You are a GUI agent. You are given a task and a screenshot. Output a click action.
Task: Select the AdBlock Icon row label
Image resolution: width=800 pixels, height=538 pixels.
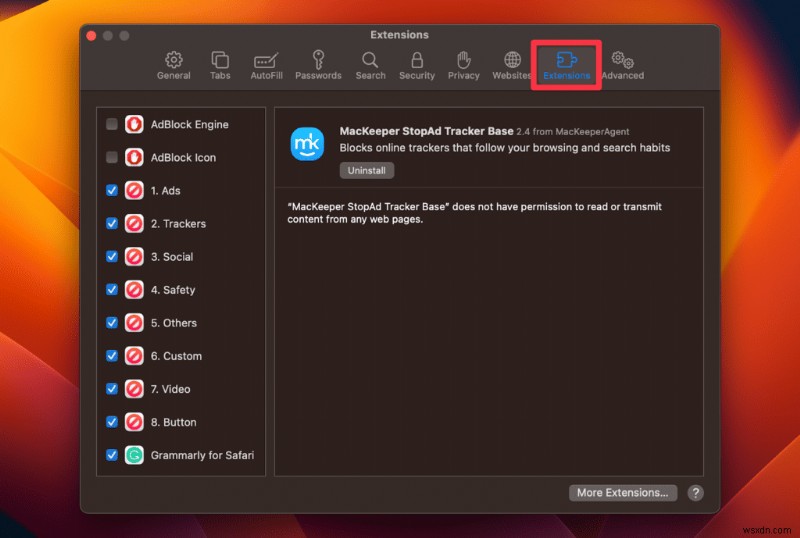tap(183, 158)
